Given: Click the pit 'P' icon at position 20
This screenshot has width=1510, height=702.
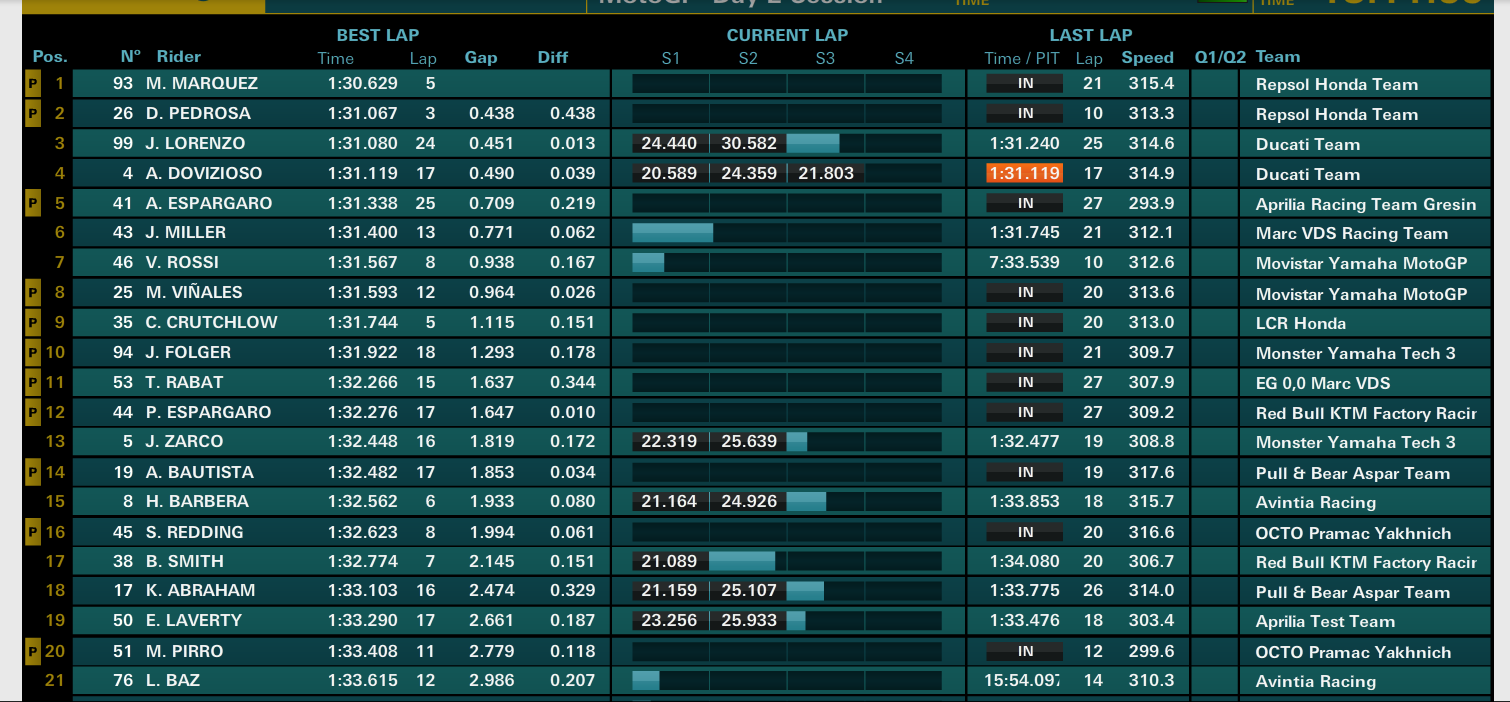Looking at the screenshot, I should [x=32, y=652].
